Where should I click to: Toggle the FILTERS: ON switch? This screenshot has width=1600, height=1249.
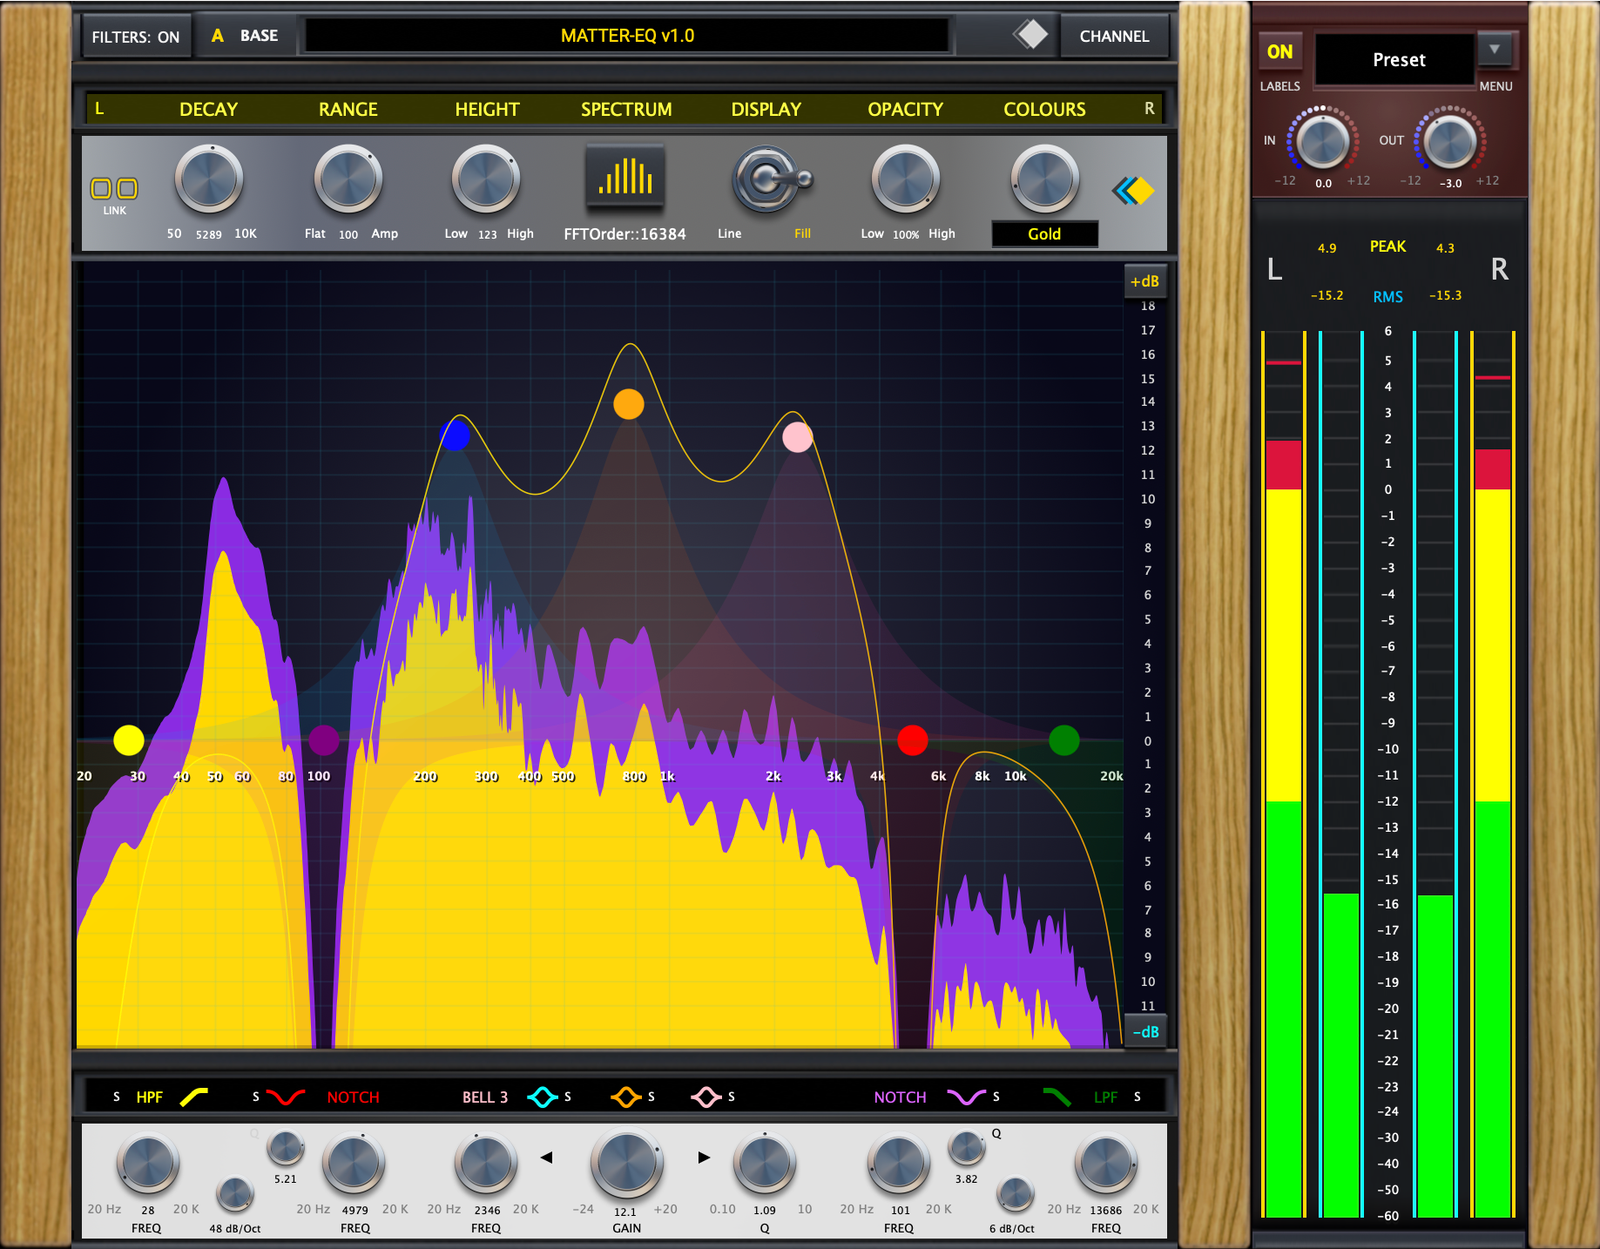tap(136, 37)
